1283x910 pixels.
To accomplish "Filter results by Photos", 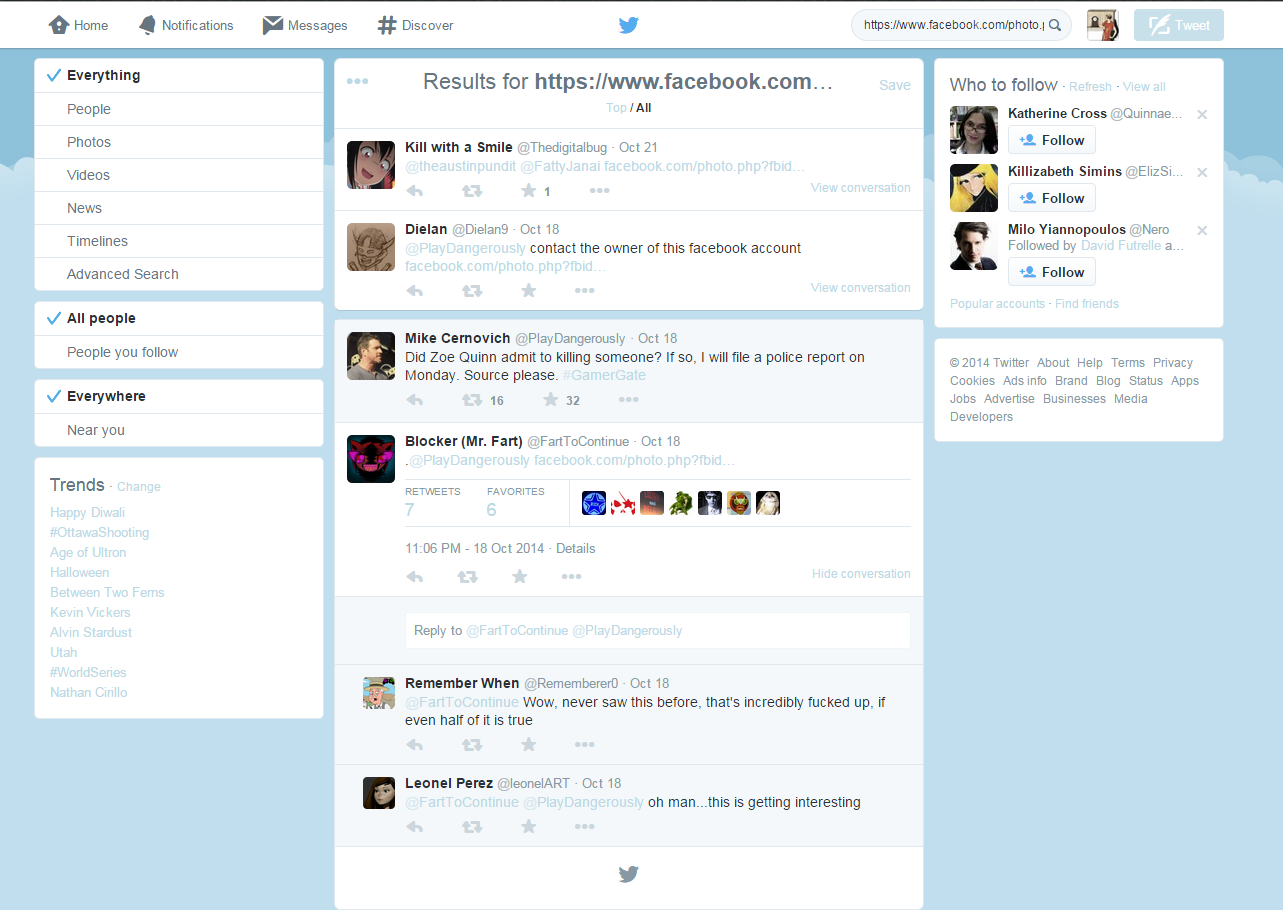I will click(89, 142).
